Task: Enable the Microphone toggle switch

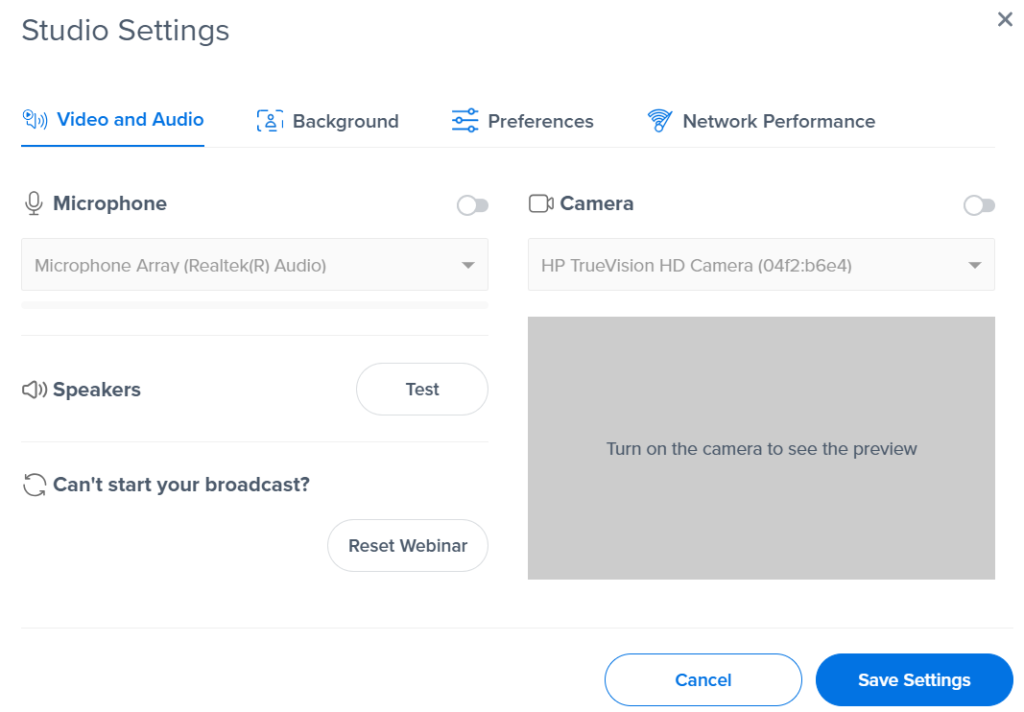Action: click(x=473, y=206)
